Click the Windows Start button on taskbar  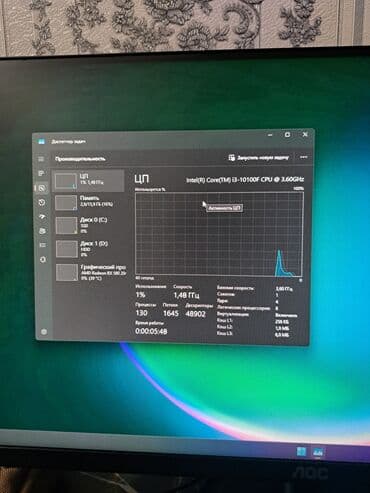tap(301, 452)
